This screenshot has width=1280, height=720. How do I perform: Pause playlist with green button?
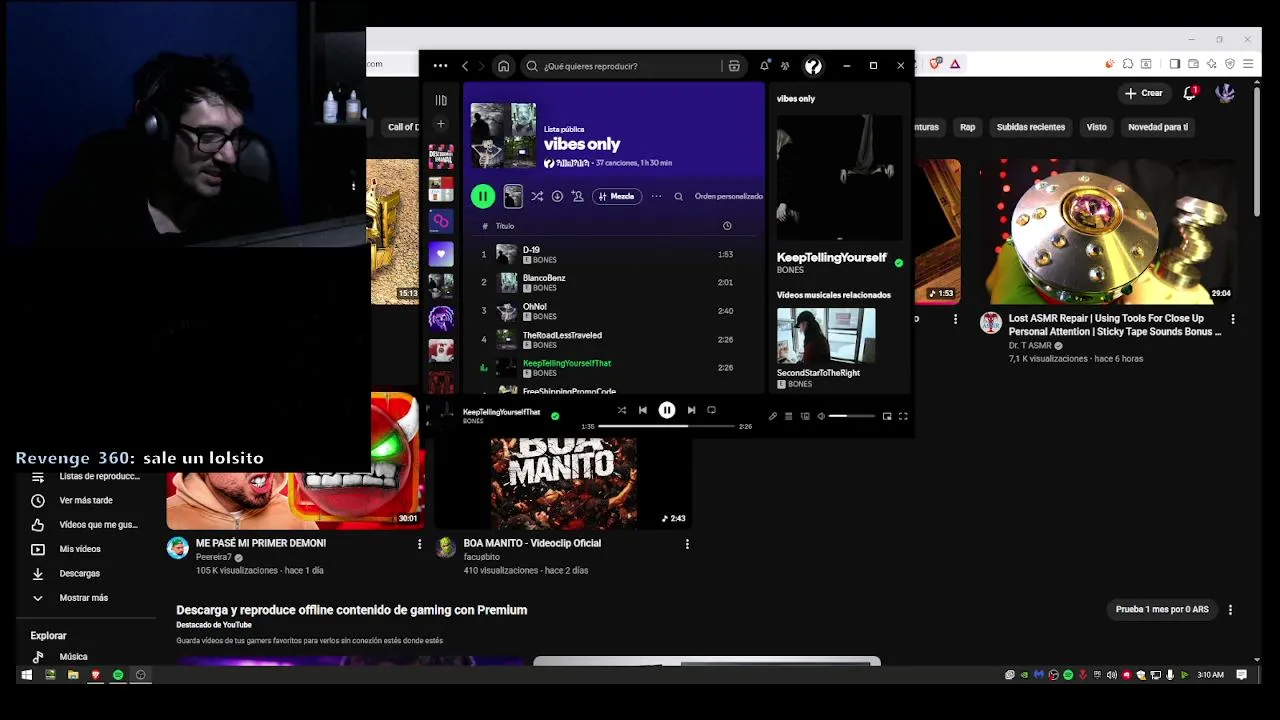click(483, 197)
